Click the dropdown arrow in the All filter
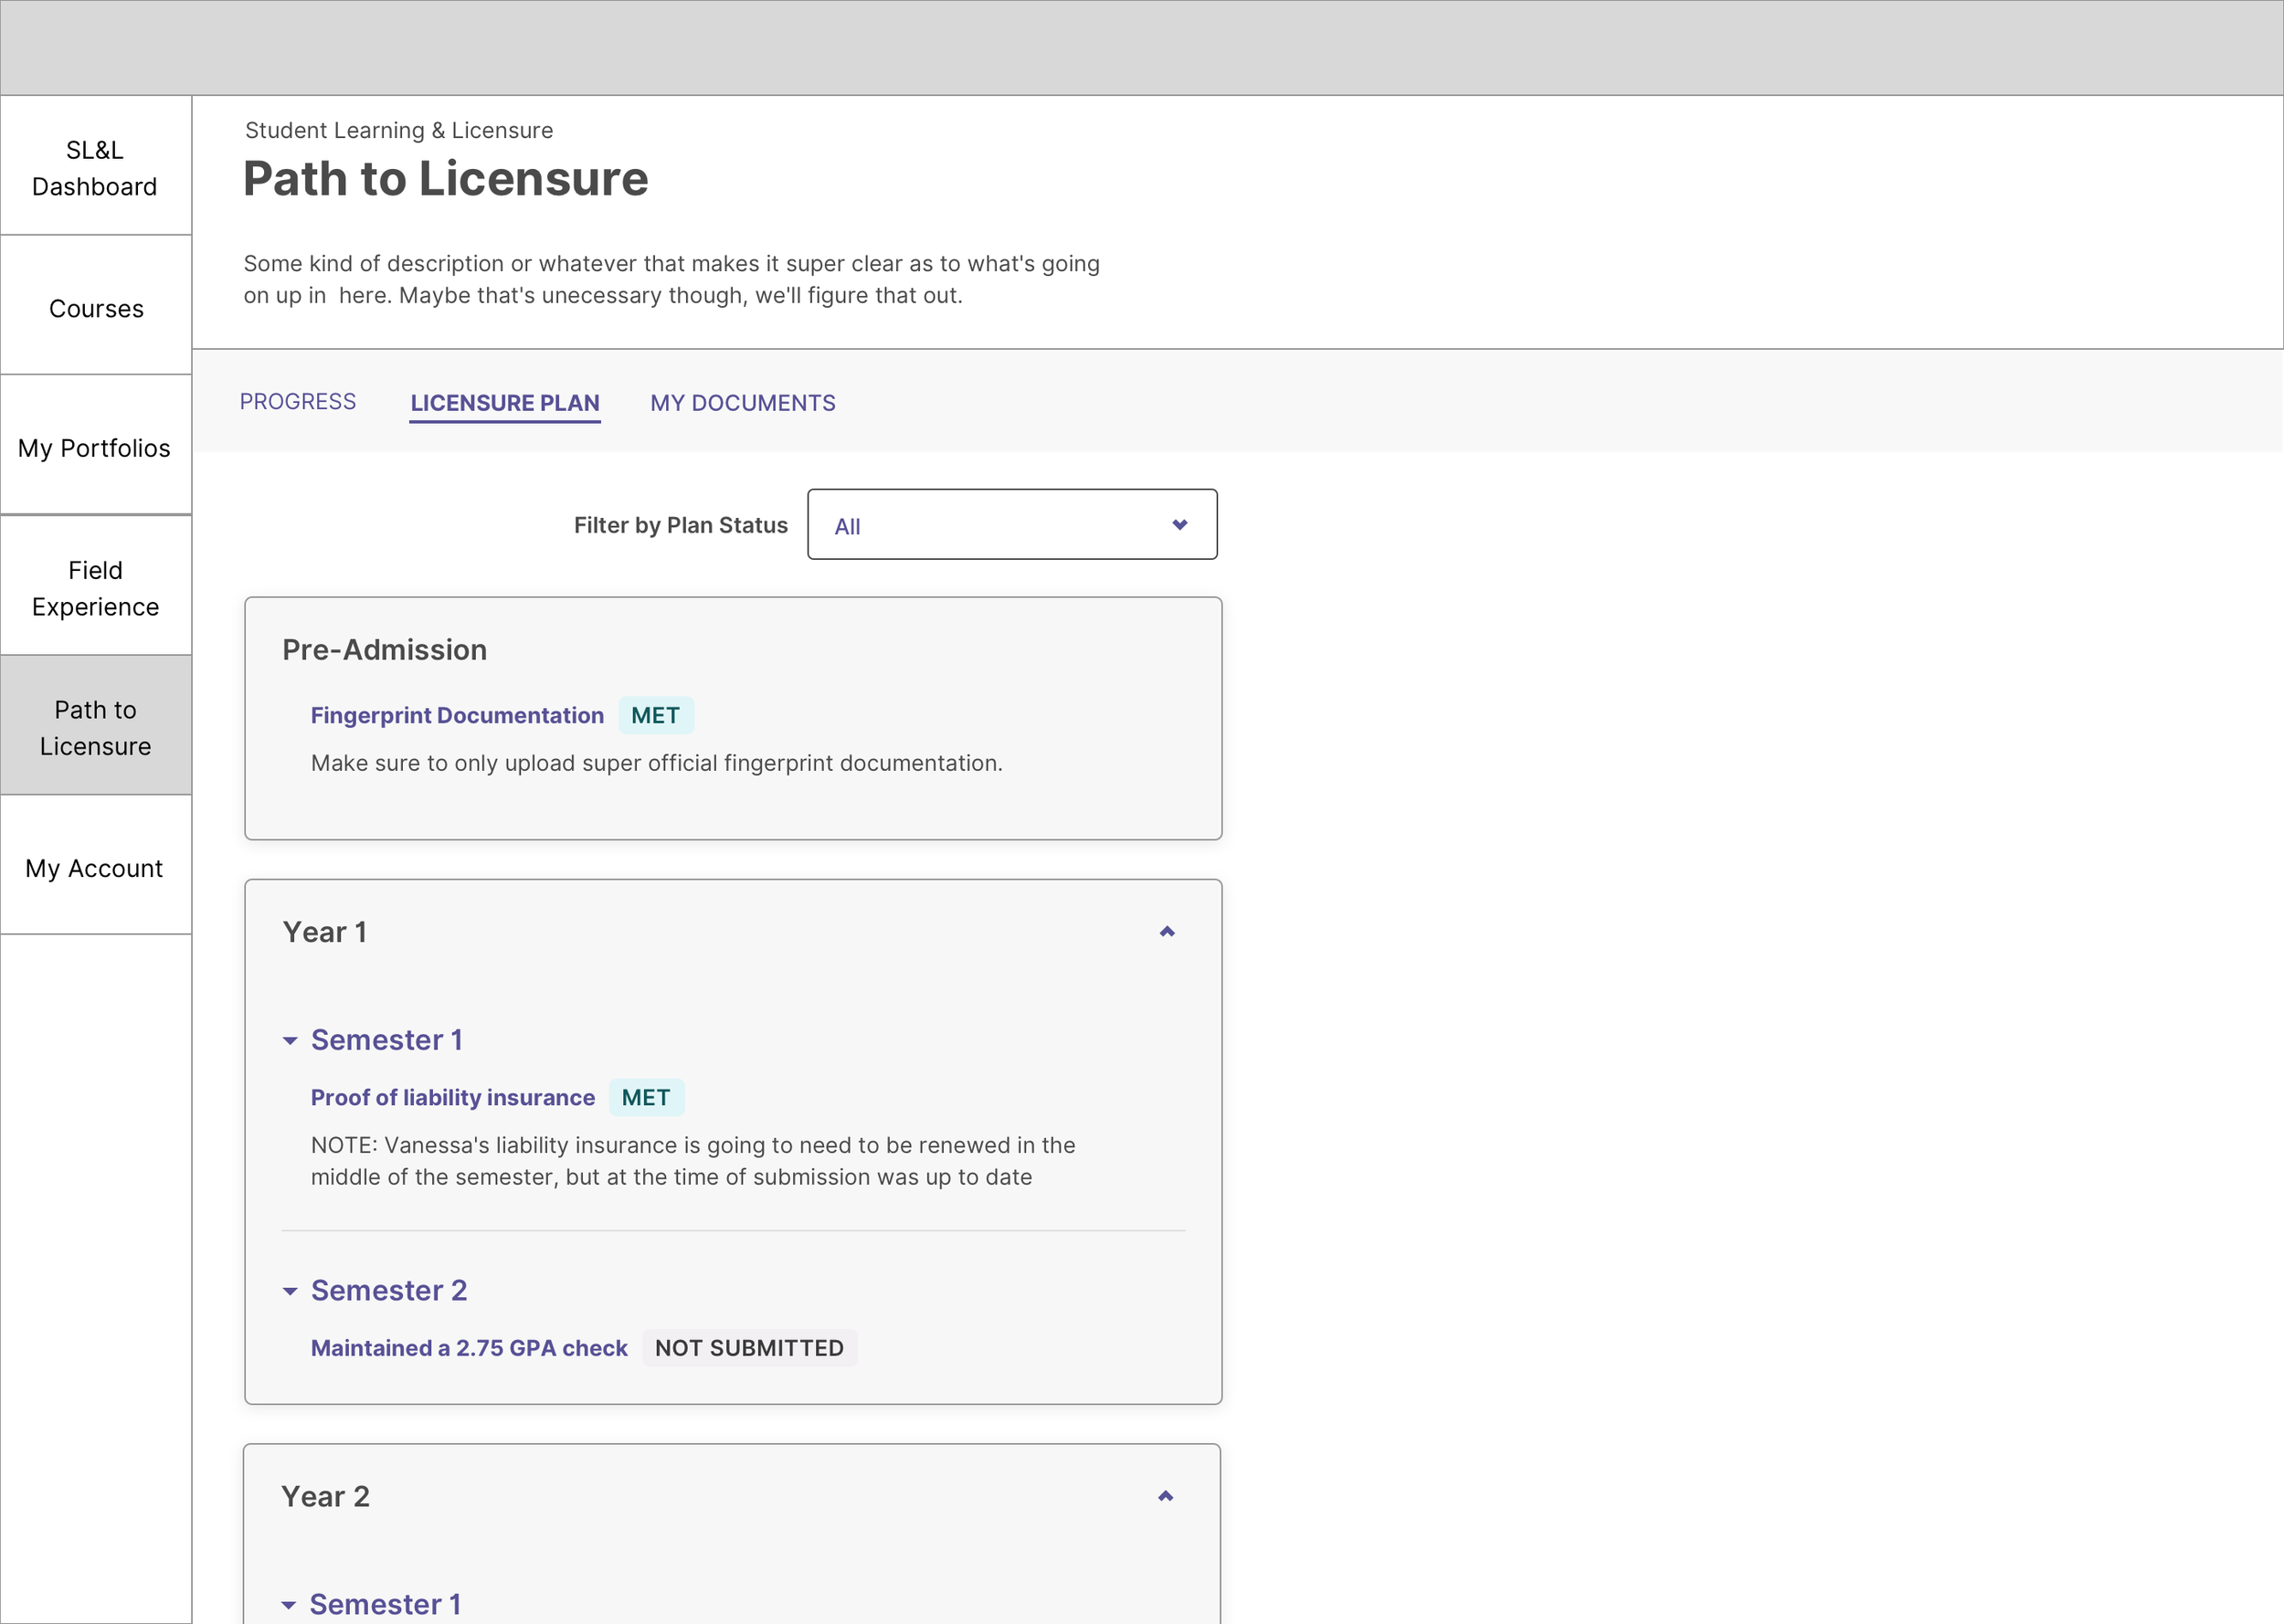 tap(1179, 525)
